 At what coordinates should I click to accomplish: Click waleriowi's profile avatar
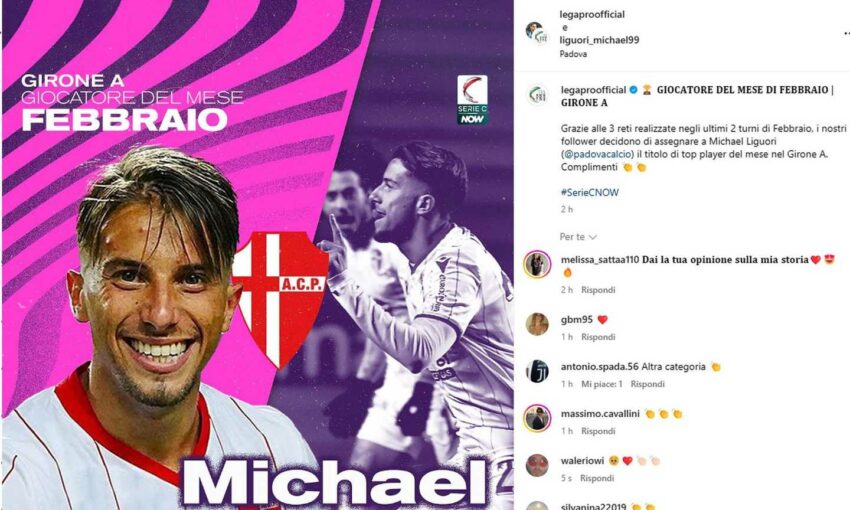click(x=537, y=465)
